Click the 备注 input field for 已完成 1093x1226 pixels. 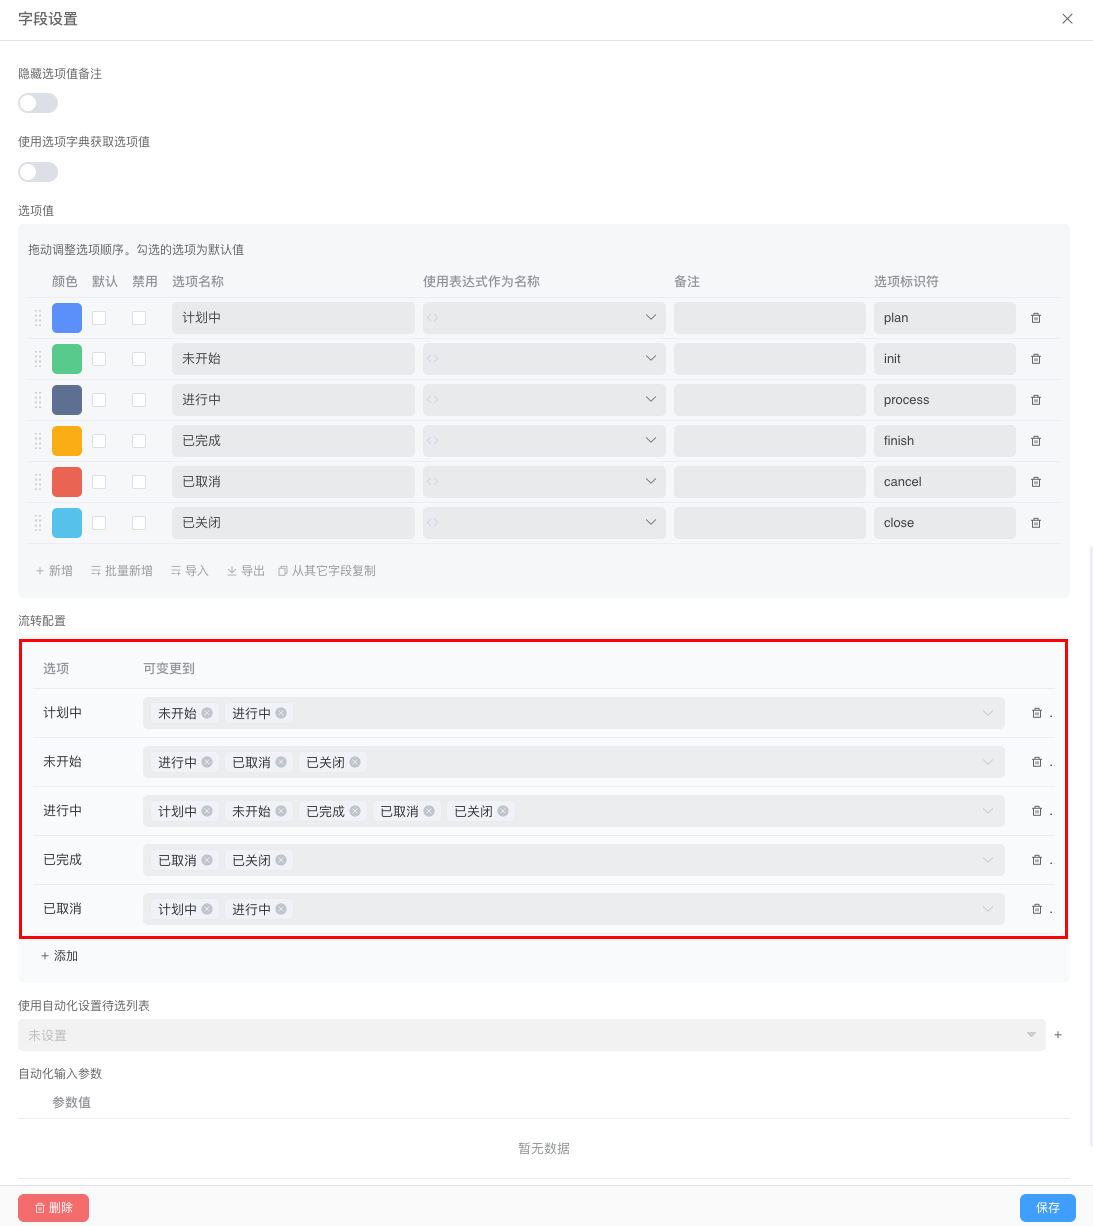(x=769, y=440)
